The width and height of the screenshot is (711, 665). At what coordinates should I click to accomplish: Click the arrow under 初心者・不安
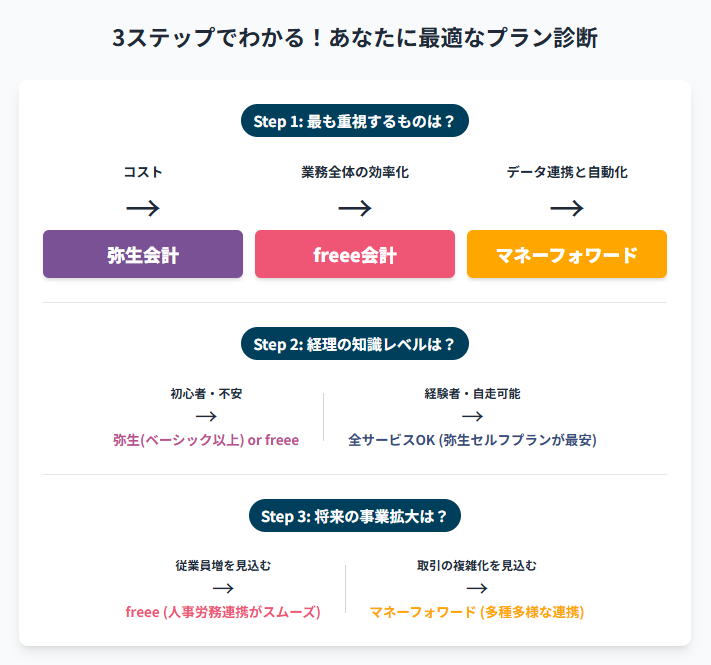(206, 416)
